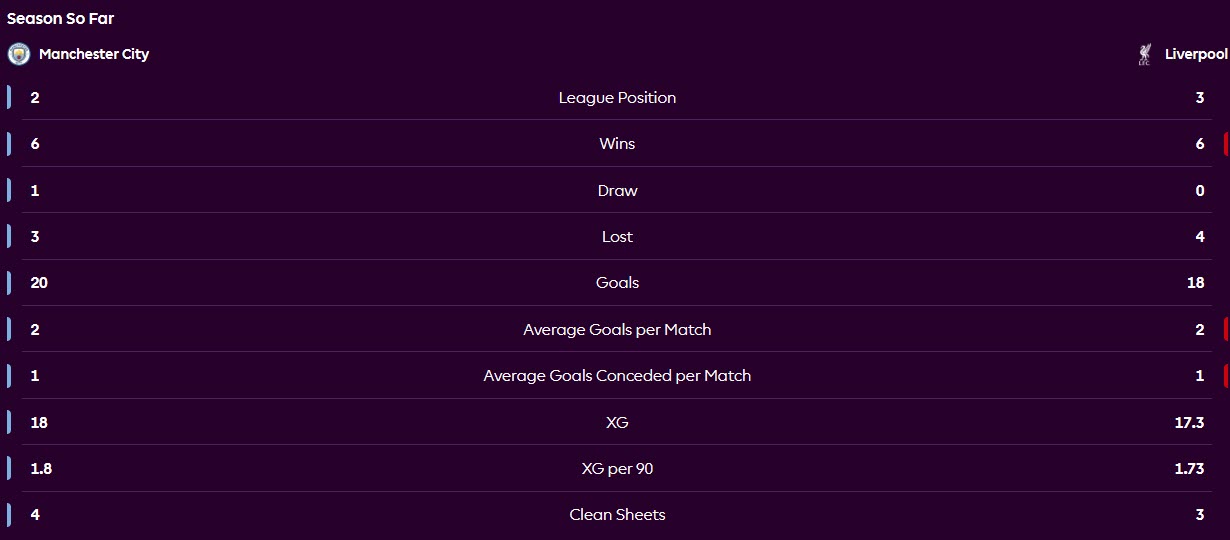The width and height of the screenshot is (1230, 540).
Task: Select the XG stat label
Action: (x=617, y=422)
